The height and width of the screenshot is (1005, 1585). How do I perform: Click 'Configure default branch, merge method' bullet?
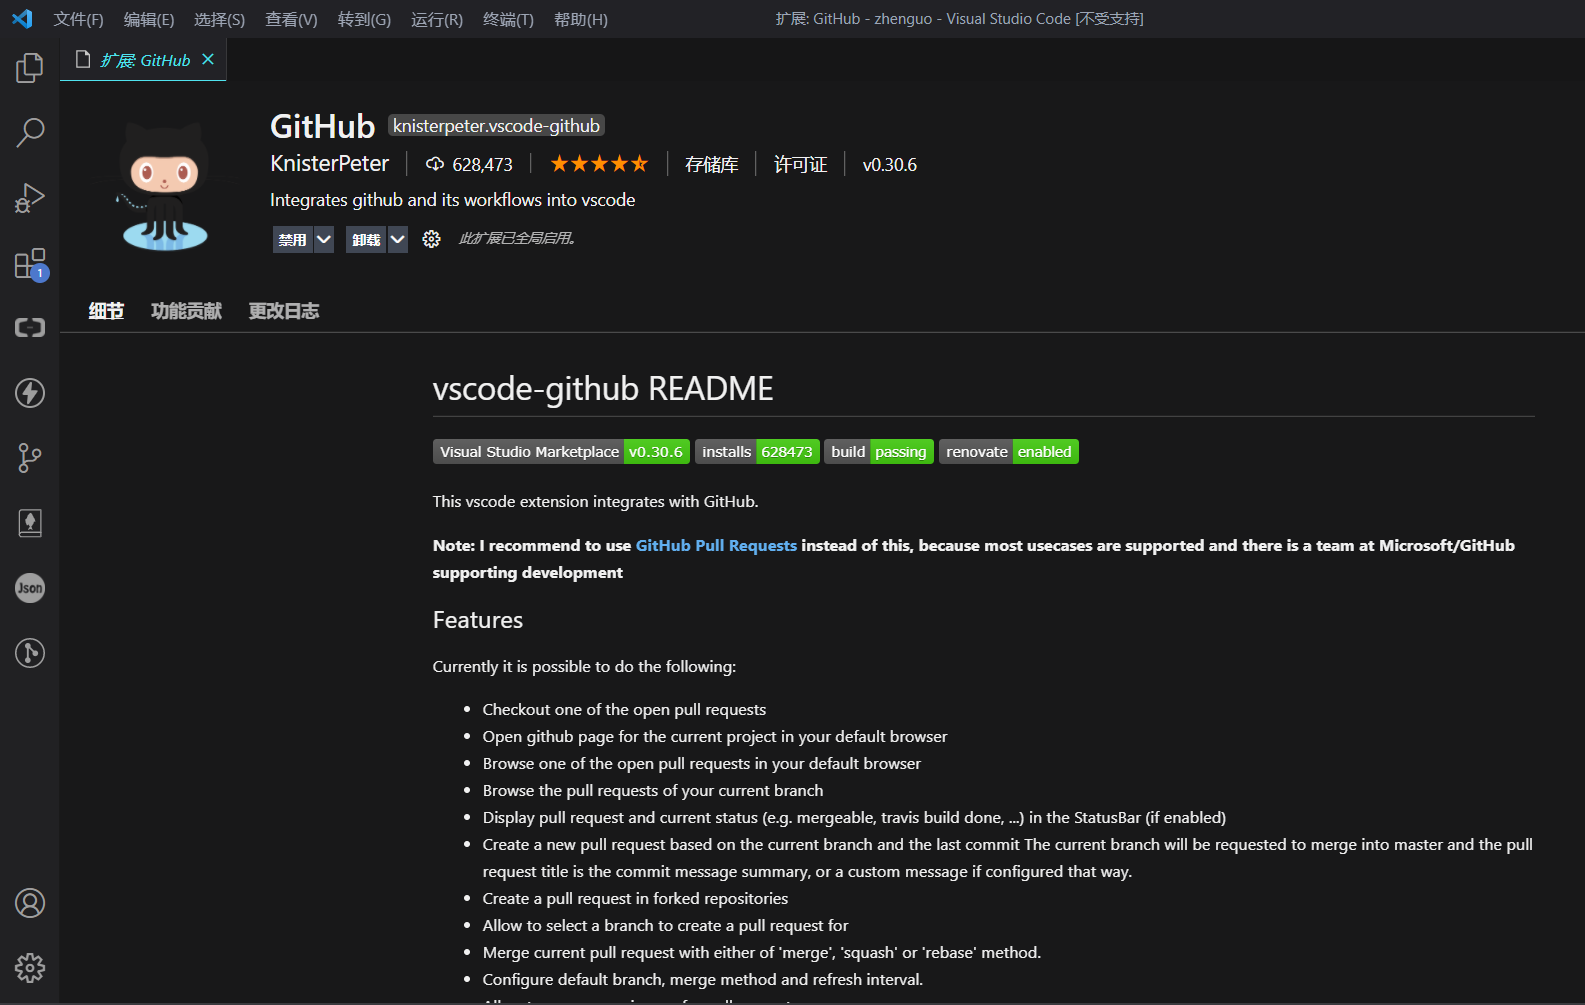[703, 979]
